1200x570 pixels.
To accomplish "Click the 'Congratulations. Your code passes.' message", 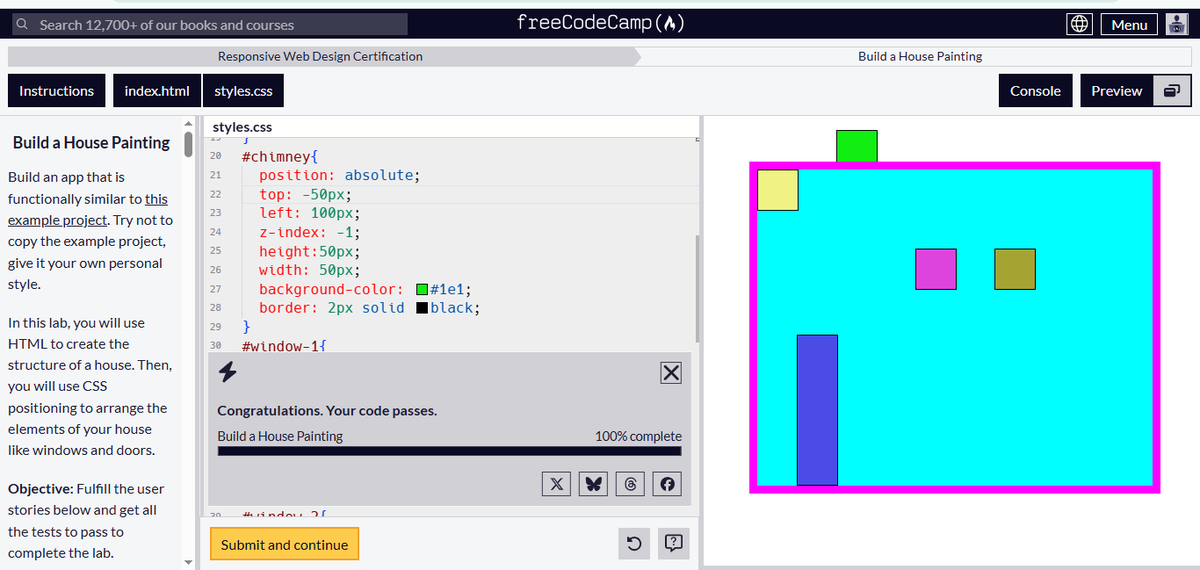I will pyautogui.click(x=327, y=411).
